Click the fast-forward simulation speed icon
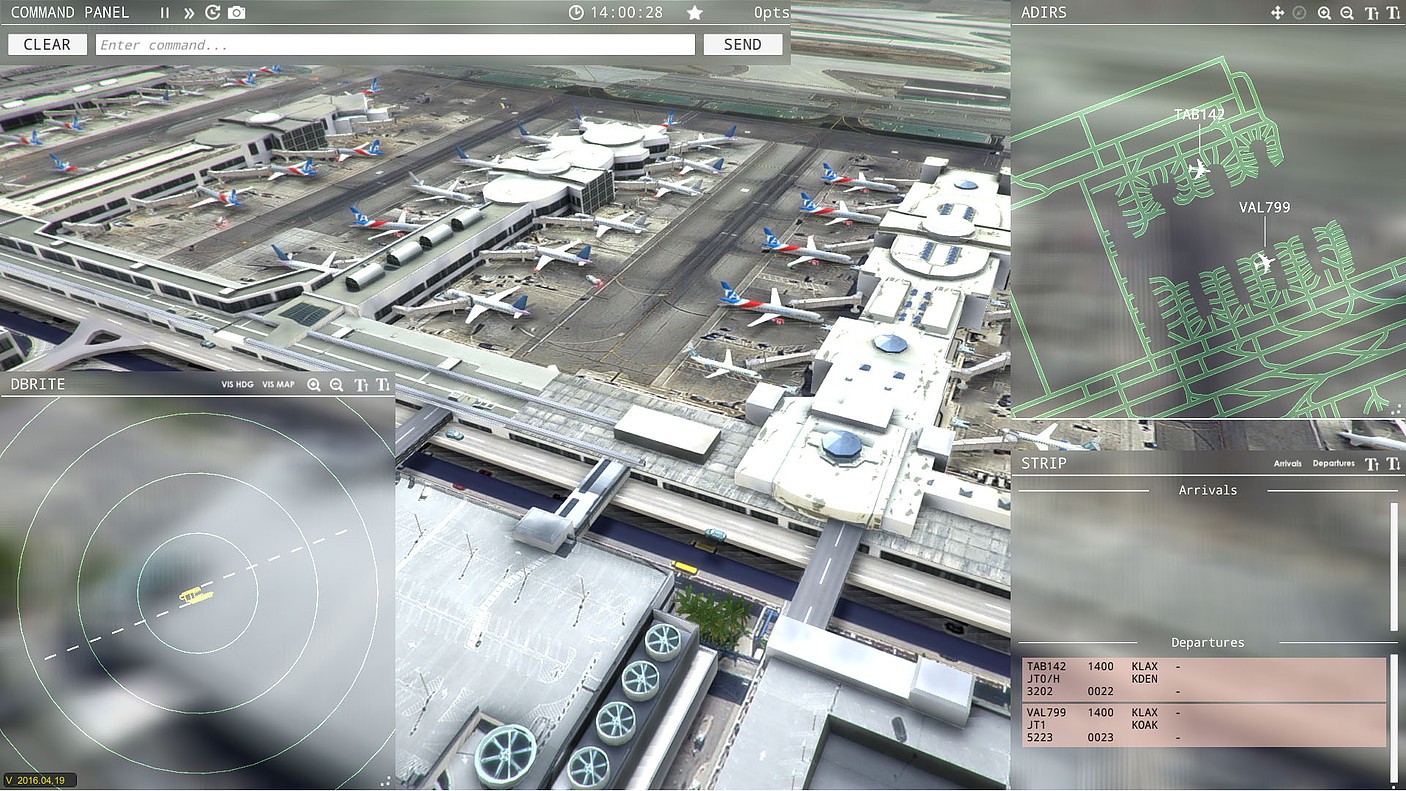 pos(188,12)
